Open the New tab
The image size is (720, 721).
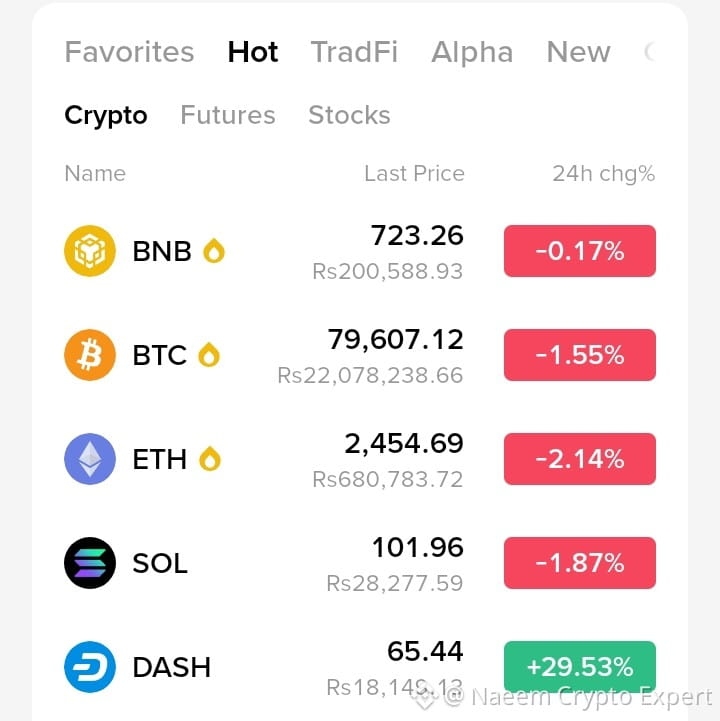click(578, 52)
